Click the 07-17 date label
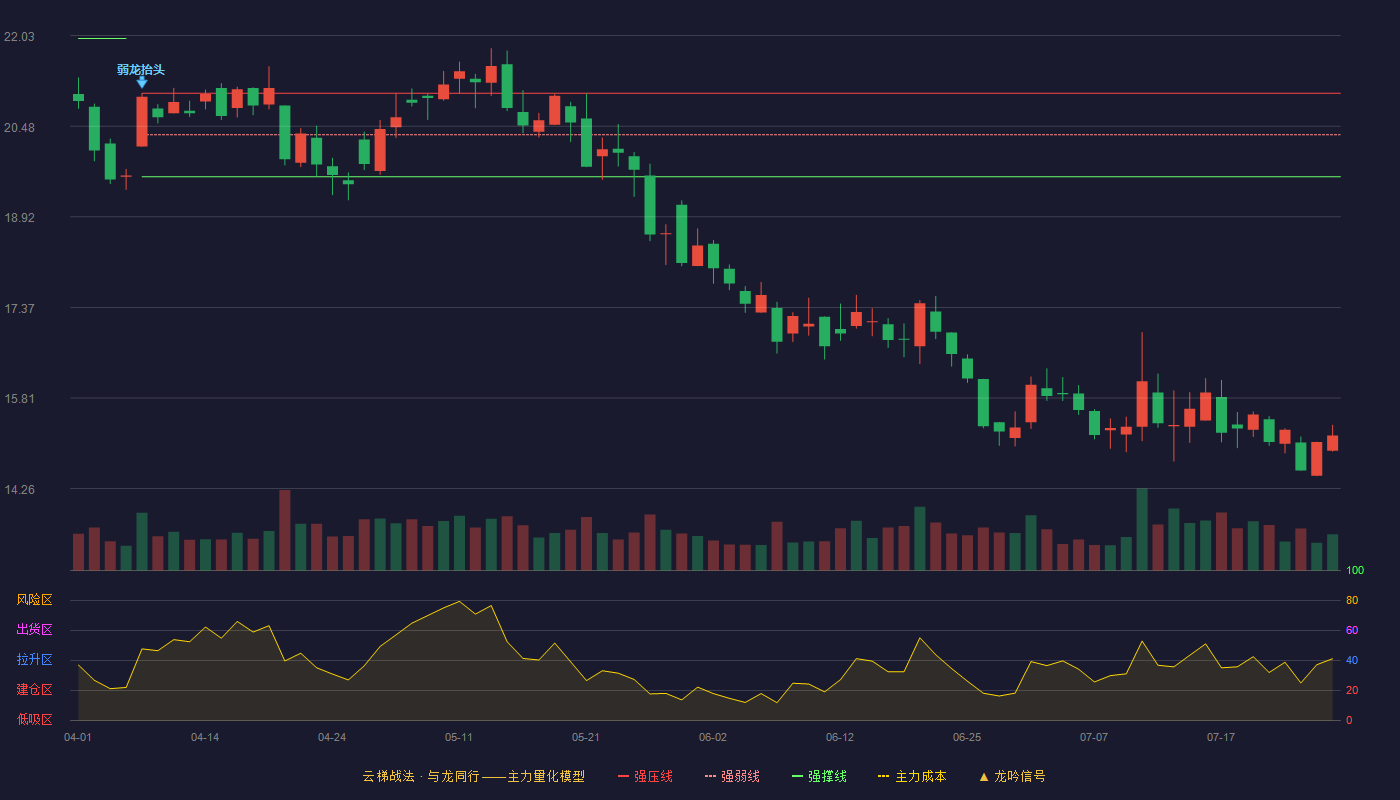The width and height of the screenshot is (1400, 800). [1221, 737]
